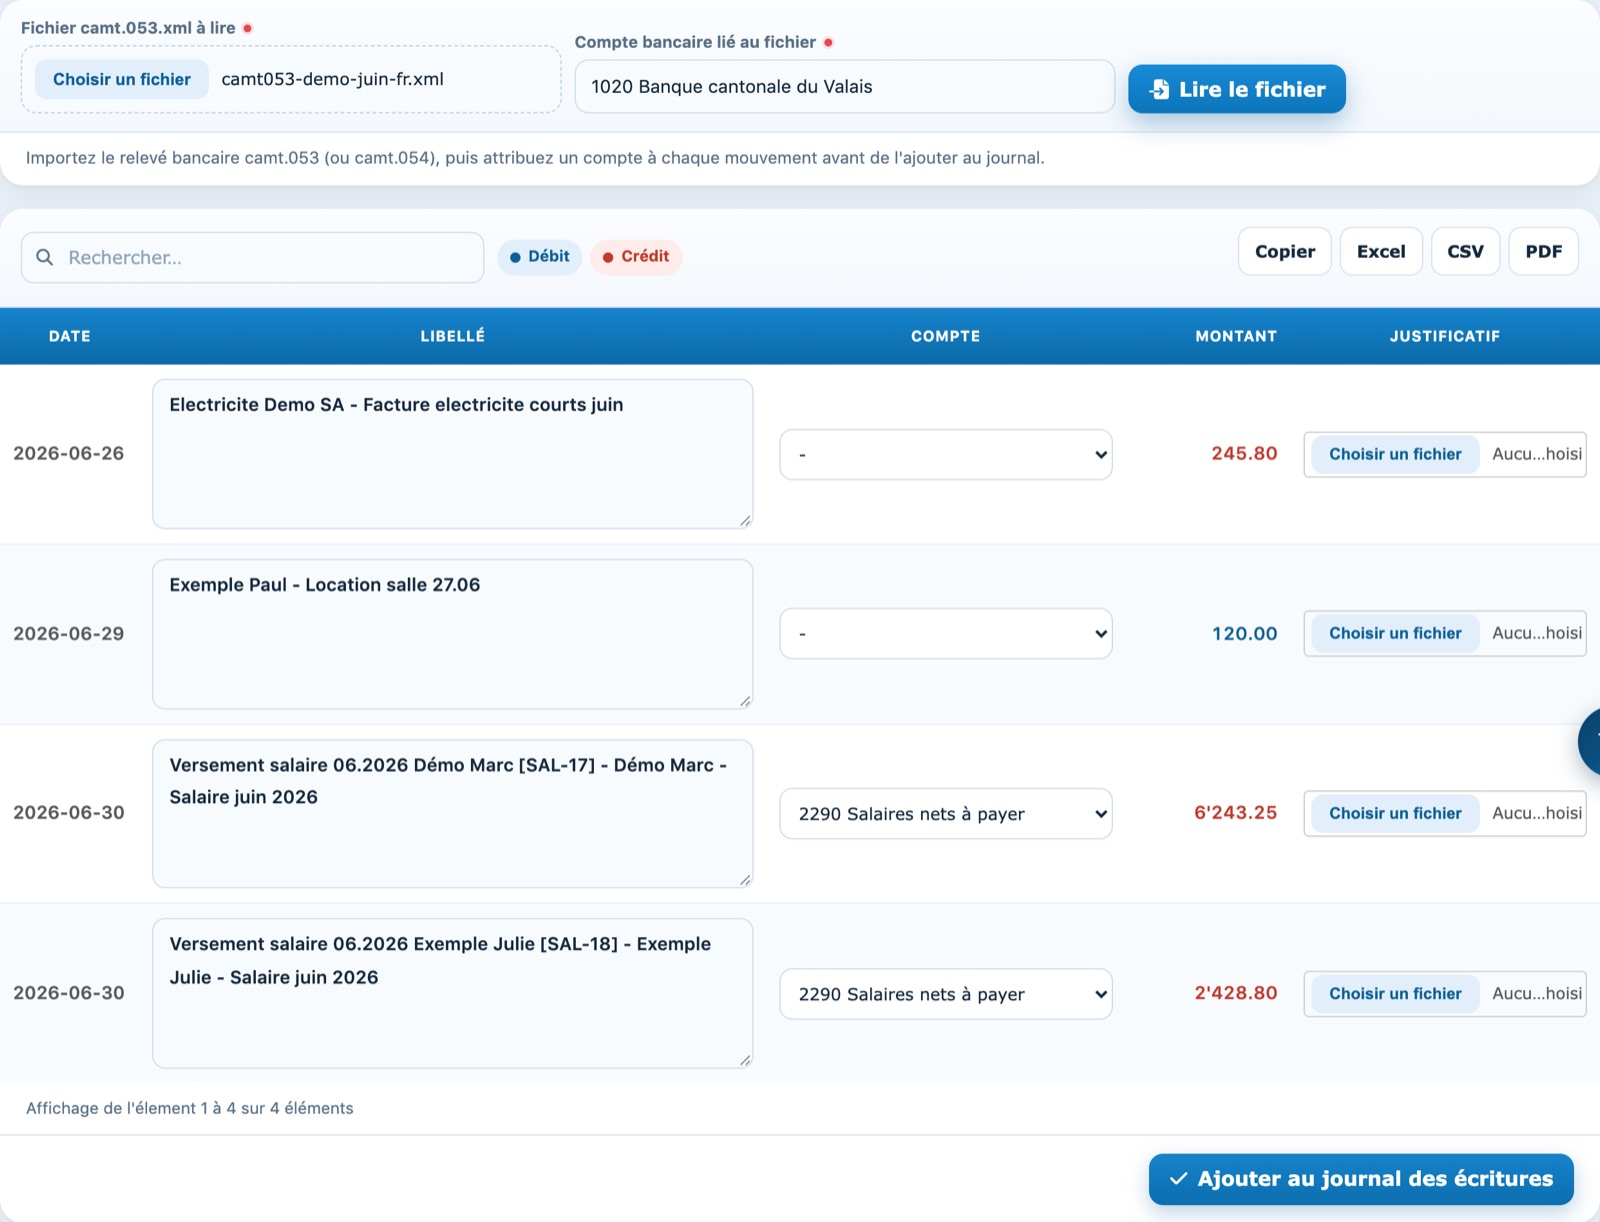Expand the 2290 Salaires dropdown for Démo Marc
This screenshot has width=1600, height=1222.
[946, 814]
